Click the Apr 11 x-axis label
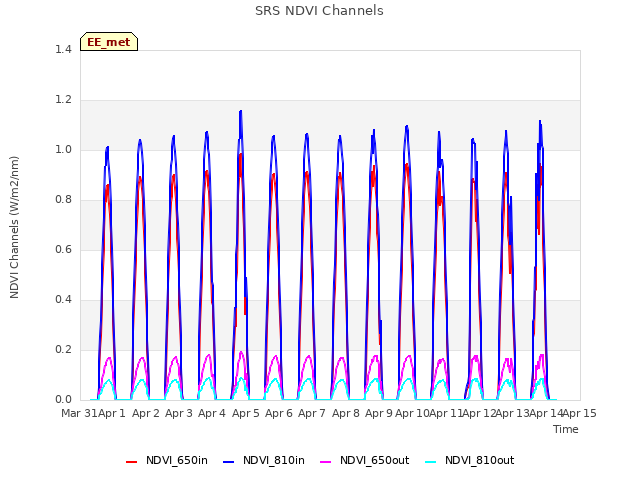 [x=446, y=413]
